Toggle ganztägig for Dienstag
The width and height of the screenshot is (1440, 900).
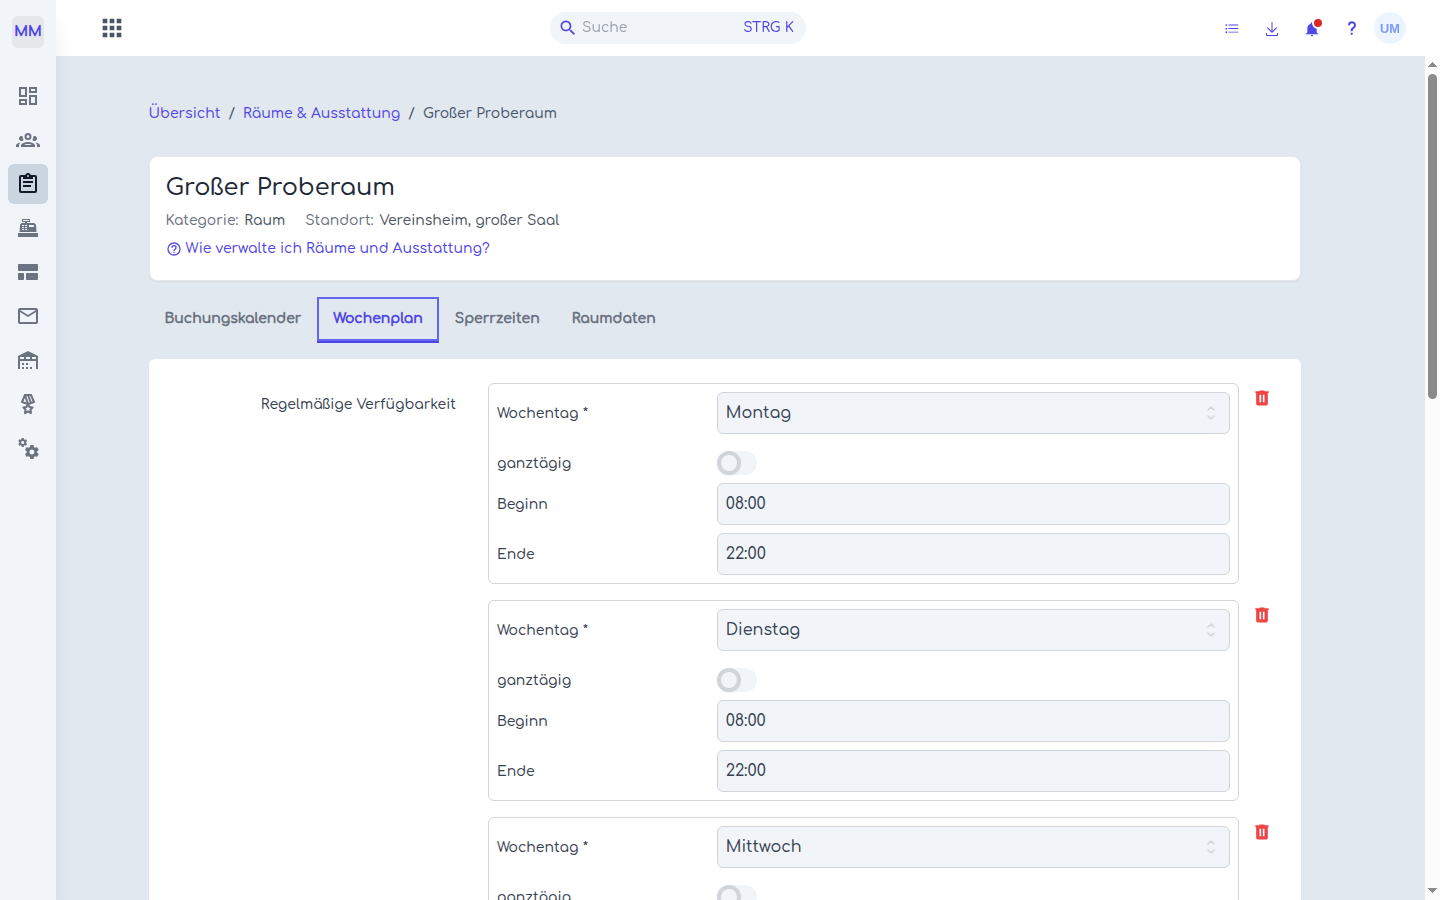(x=737, y=680)
